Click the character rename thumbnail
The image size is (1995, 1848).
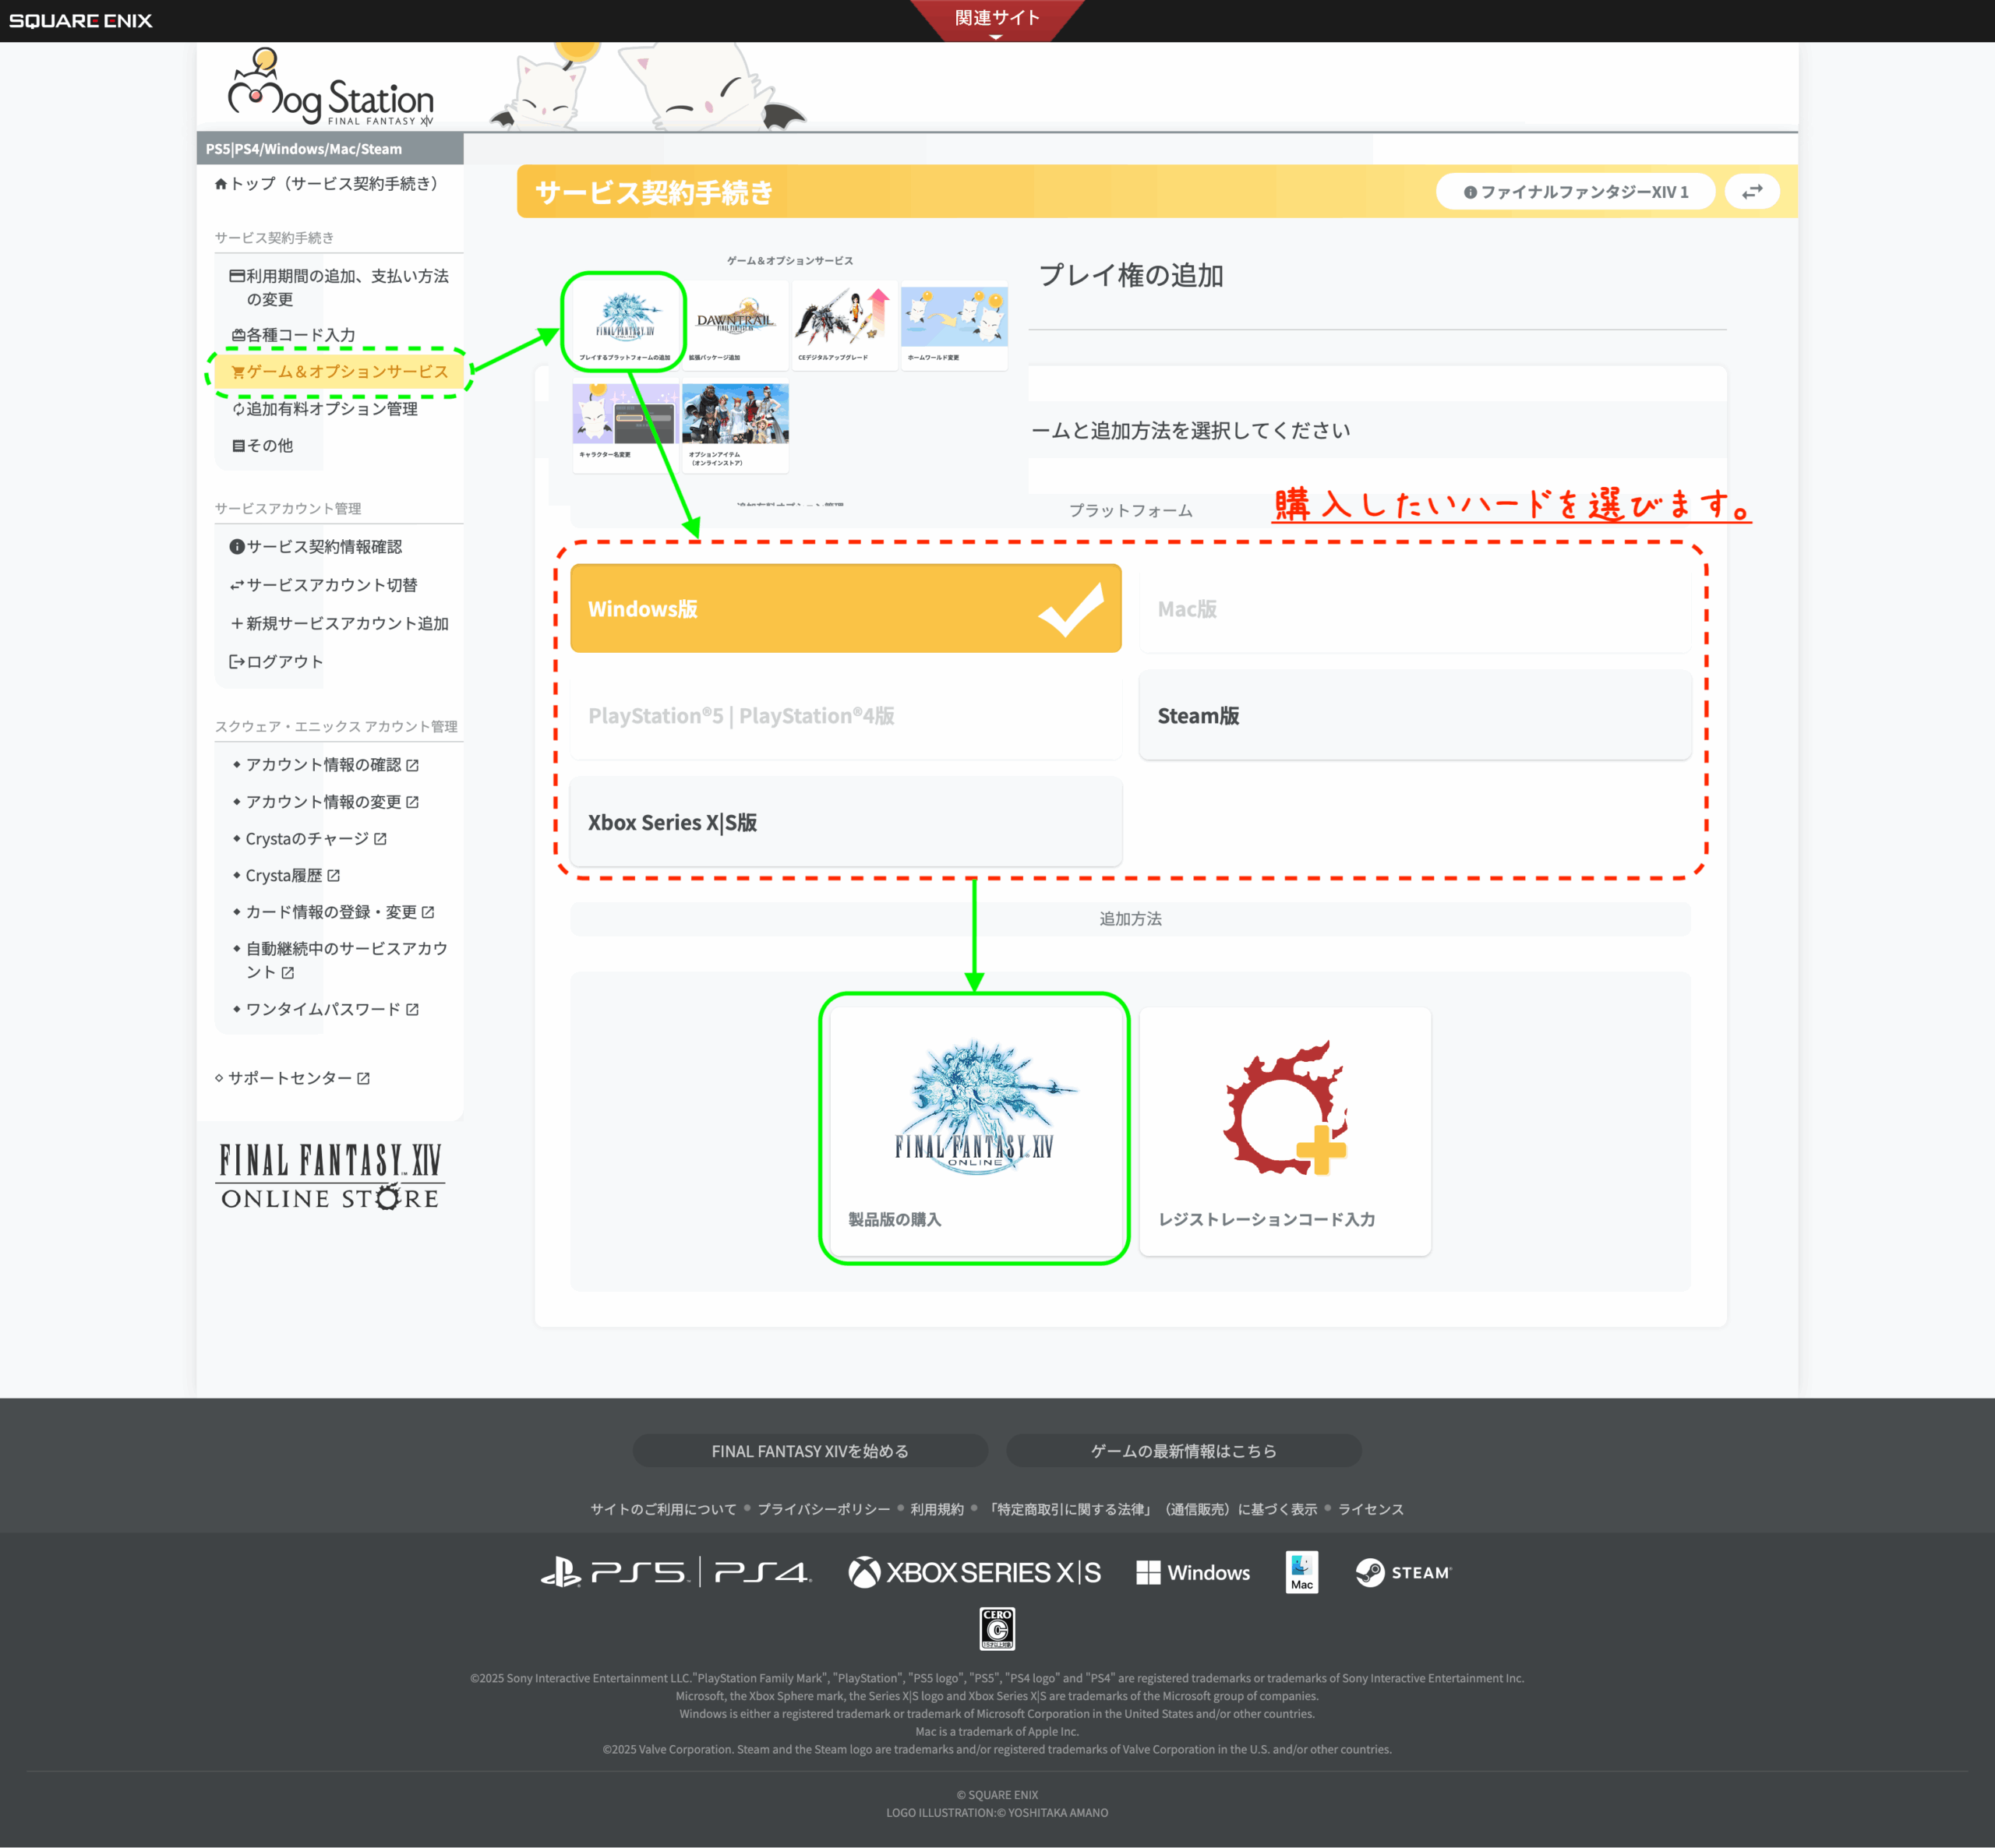pos(625,426)
